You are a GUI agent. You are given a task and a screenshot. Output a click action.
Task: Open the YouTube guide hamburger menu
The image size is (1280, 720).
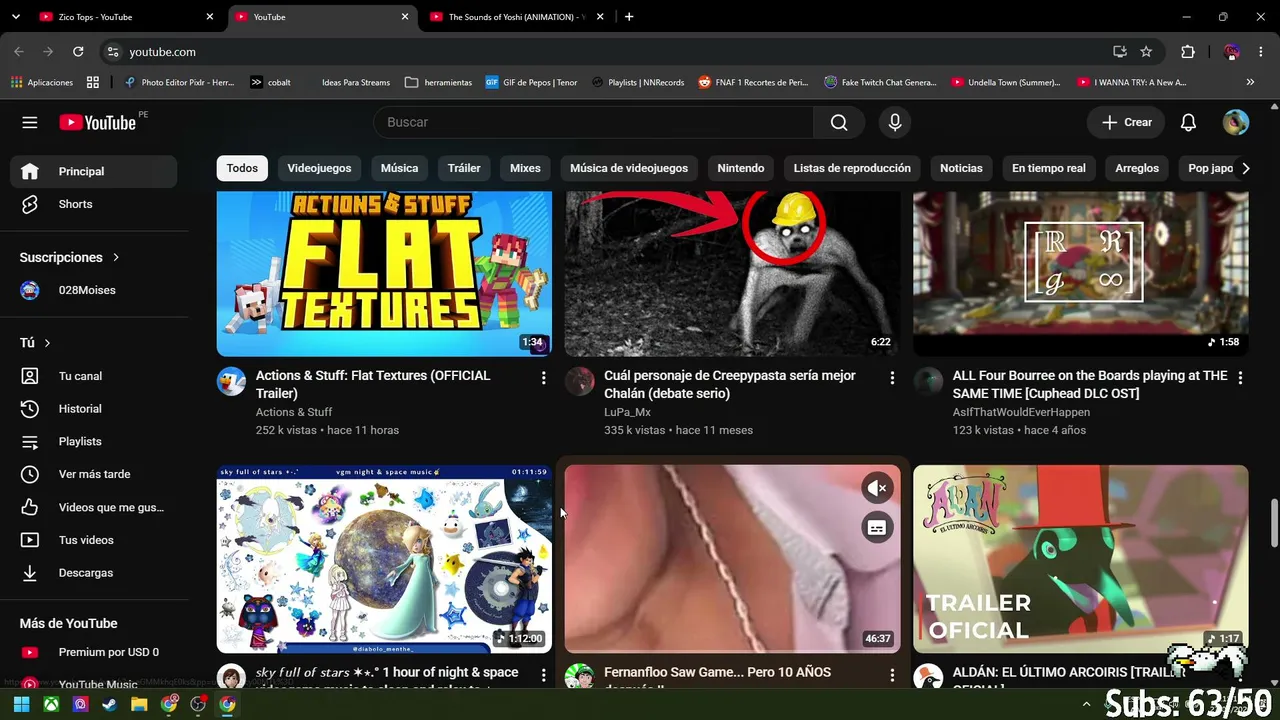click(30, 122)
